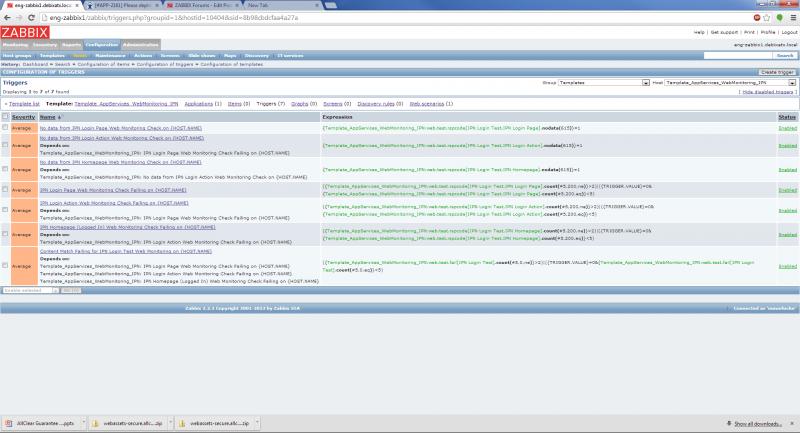This screenshot has height=433, width=800.
Task: Click the page icon in the address bar
Action: click(x=44, y=18)
